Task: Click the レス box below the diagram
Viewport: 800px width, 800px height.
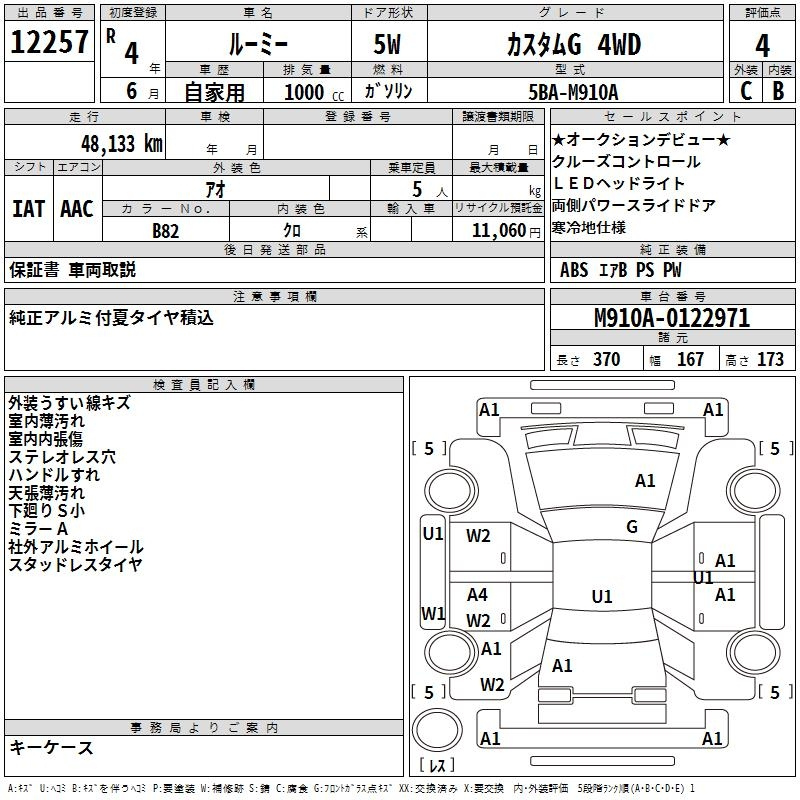Action: click(x=436, y=766)
